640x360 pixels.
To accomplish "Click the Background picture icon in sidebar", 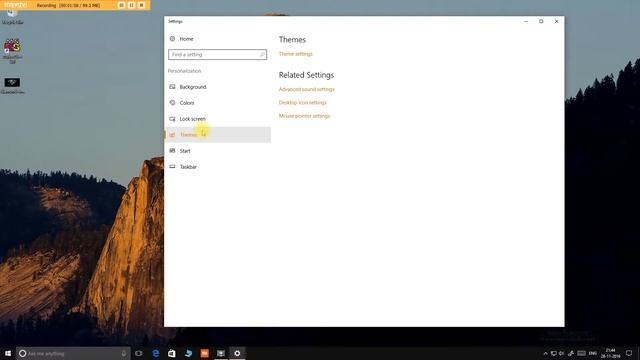I will pyautogui.click(x=172, y=87).
